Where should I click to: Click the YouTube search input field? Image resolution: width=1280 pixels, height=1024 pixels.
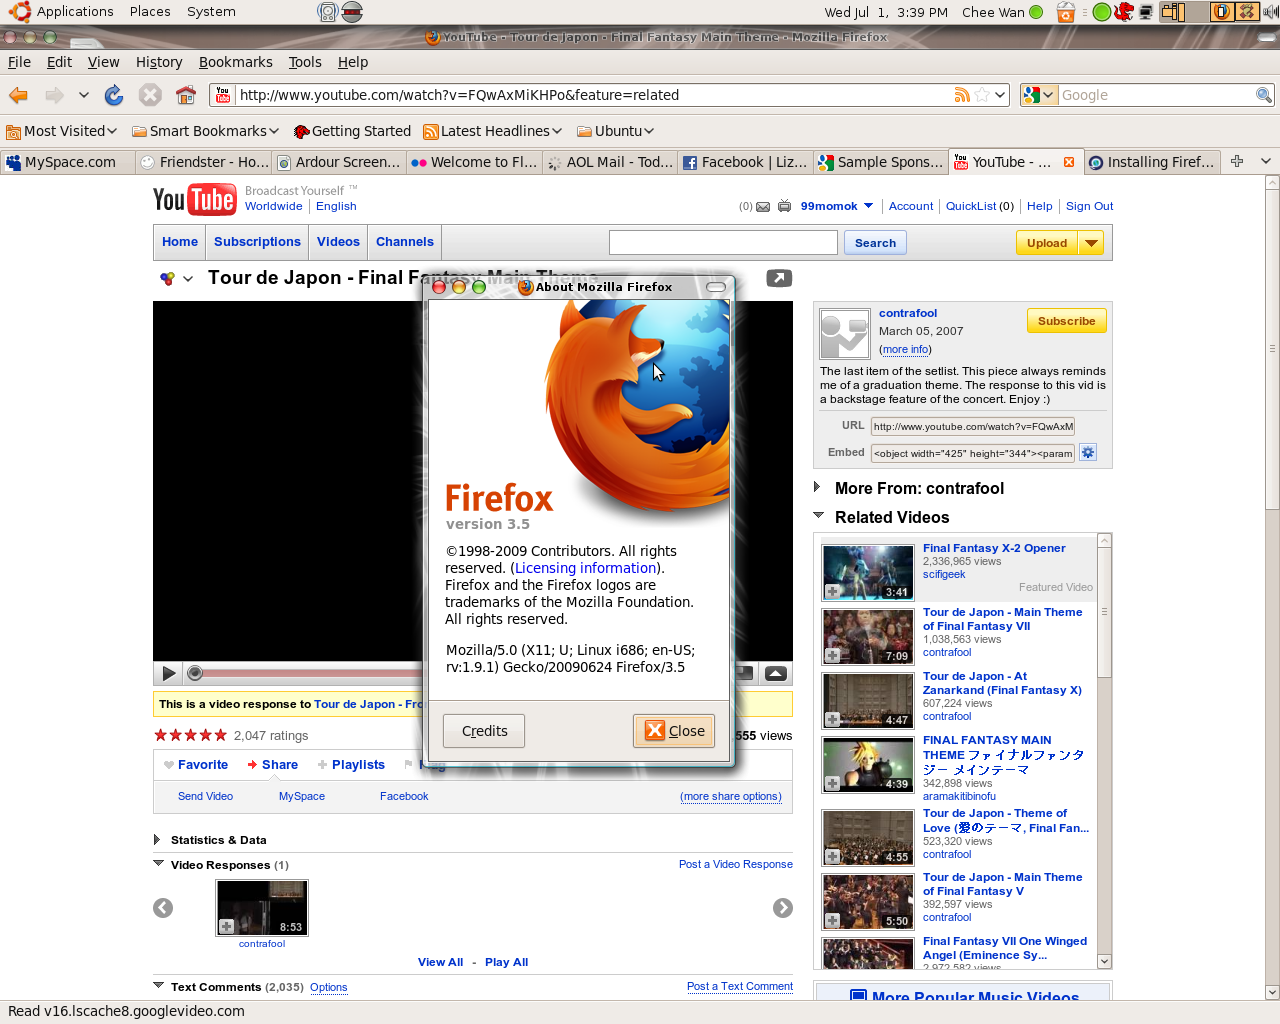(723, 242)
